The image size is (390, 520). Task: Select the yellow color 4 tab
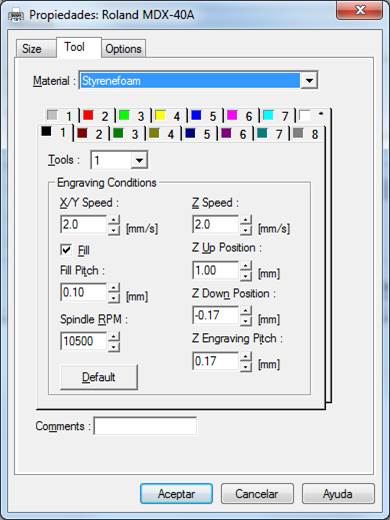(169, 116)
